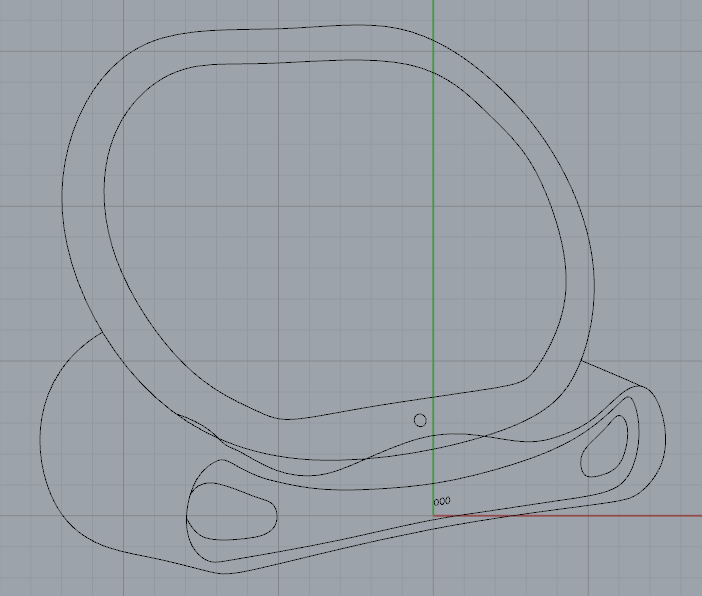The image size is (702, 596).
Task: Select the green vertical Y-axis line
Action: point(433,250)
